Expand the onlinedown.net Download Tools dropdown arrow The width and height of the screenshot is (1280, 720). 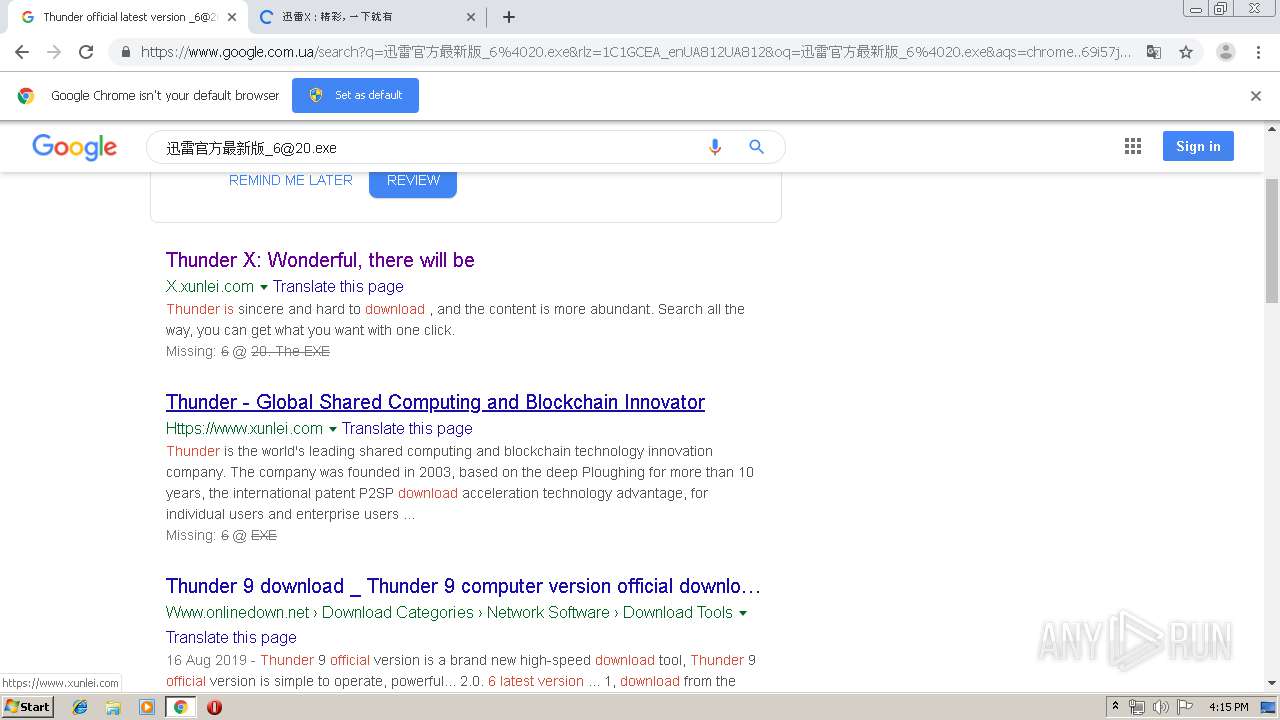click(743, 613)
